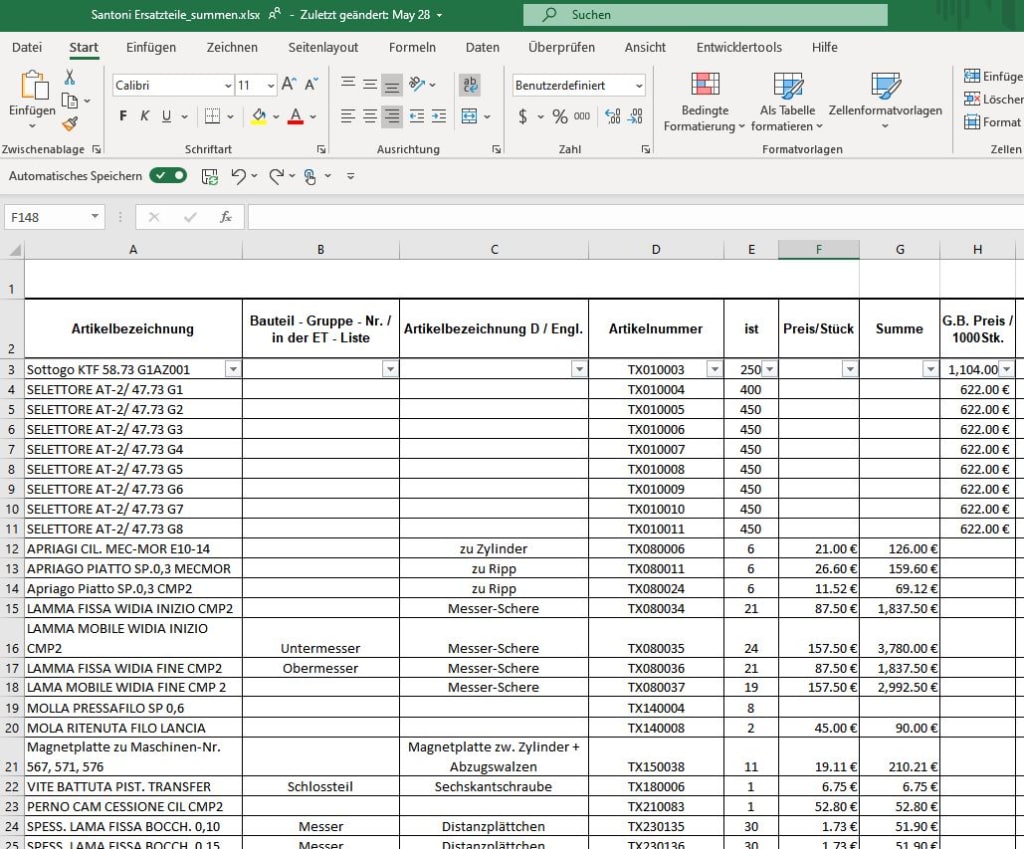Toggle Automatisches Speichern switch
Viewport: 1024px width, 849px height.
168,176
